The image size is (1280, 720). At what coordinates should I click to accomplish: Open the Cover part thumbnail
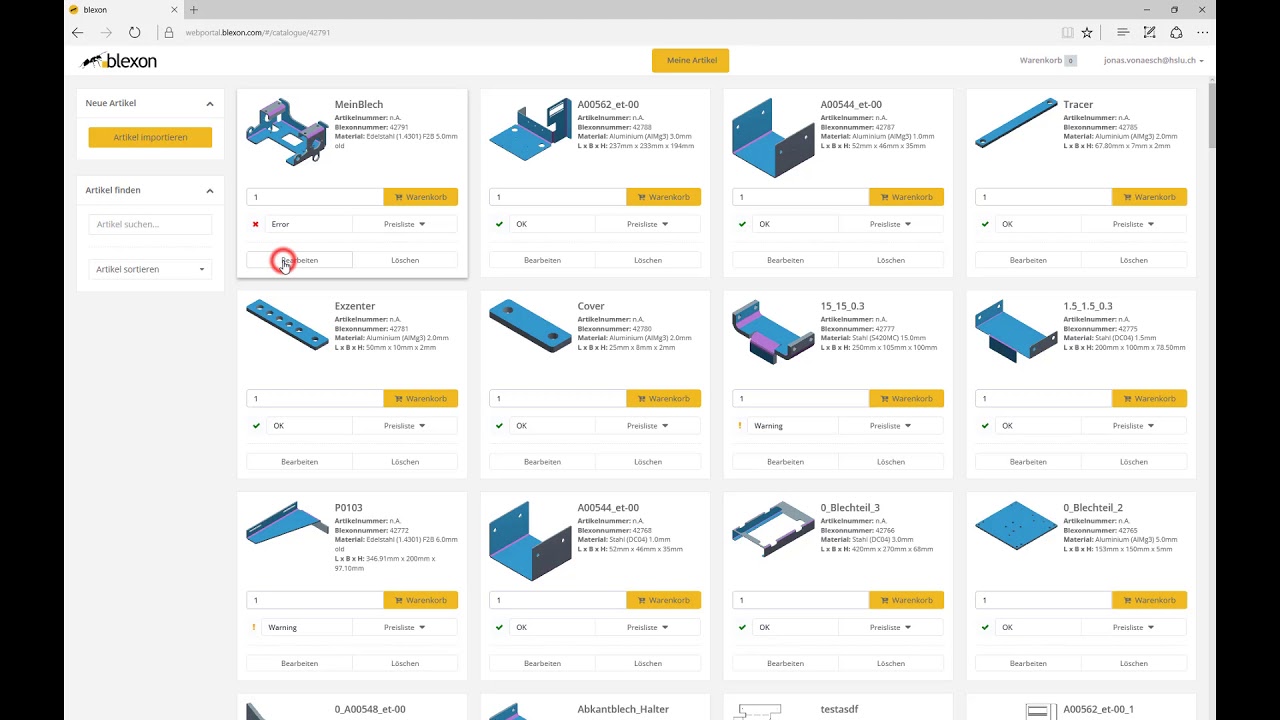tap(530, 326)
